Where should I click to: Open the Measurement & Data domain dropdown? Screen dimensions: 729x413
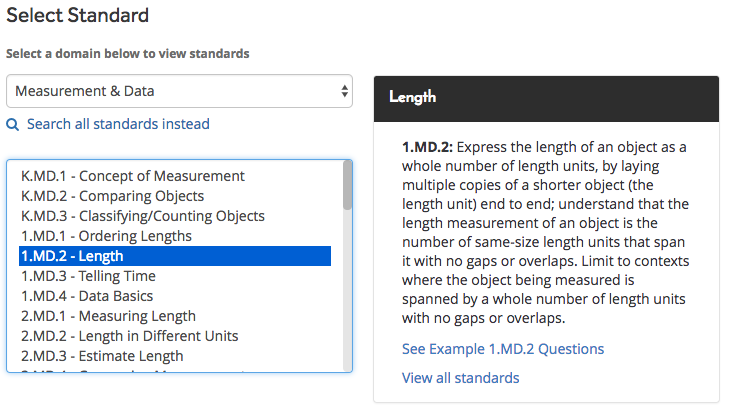[179, 91]
